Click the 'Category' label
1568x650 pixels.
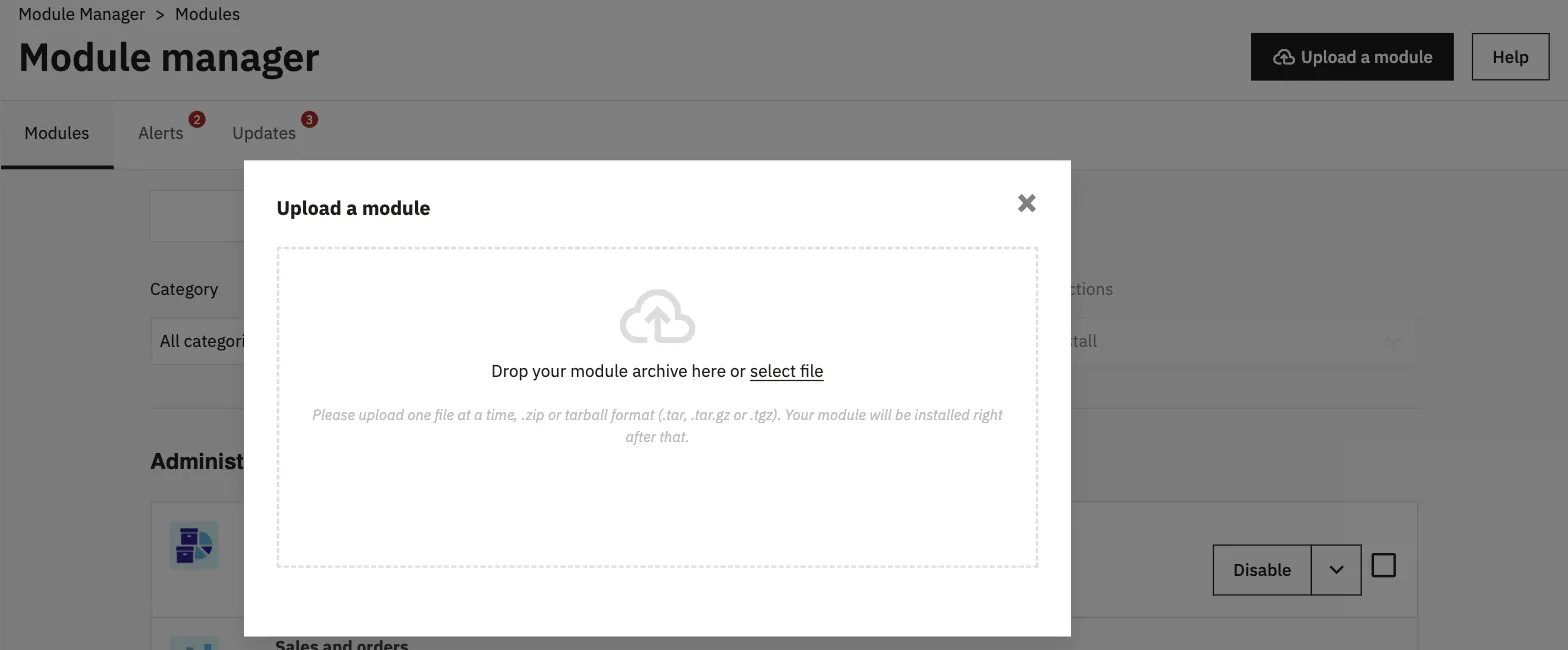pos(184,289)
